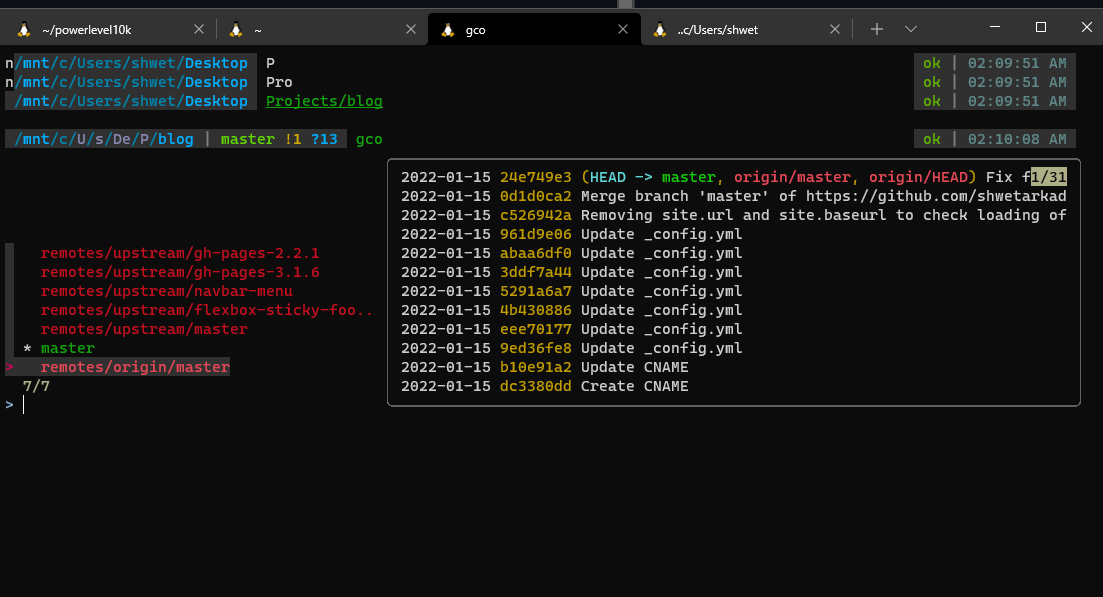Expand the new tab profile dropdown
Screen dimensions: 1103x597
coord(910,29)
